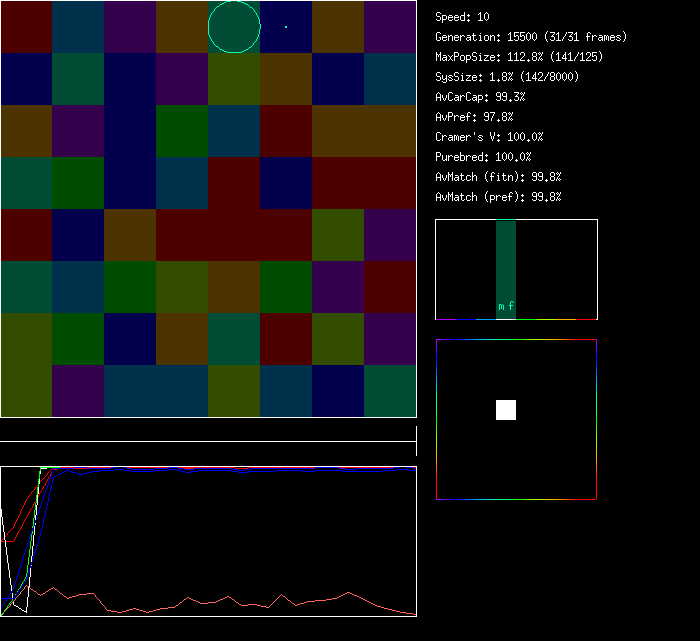Click the AvMatch (pref) statistic
Image resolution: width=700 pixels, height=641 pixels.
pyautogui.click(x=498, y=197)
